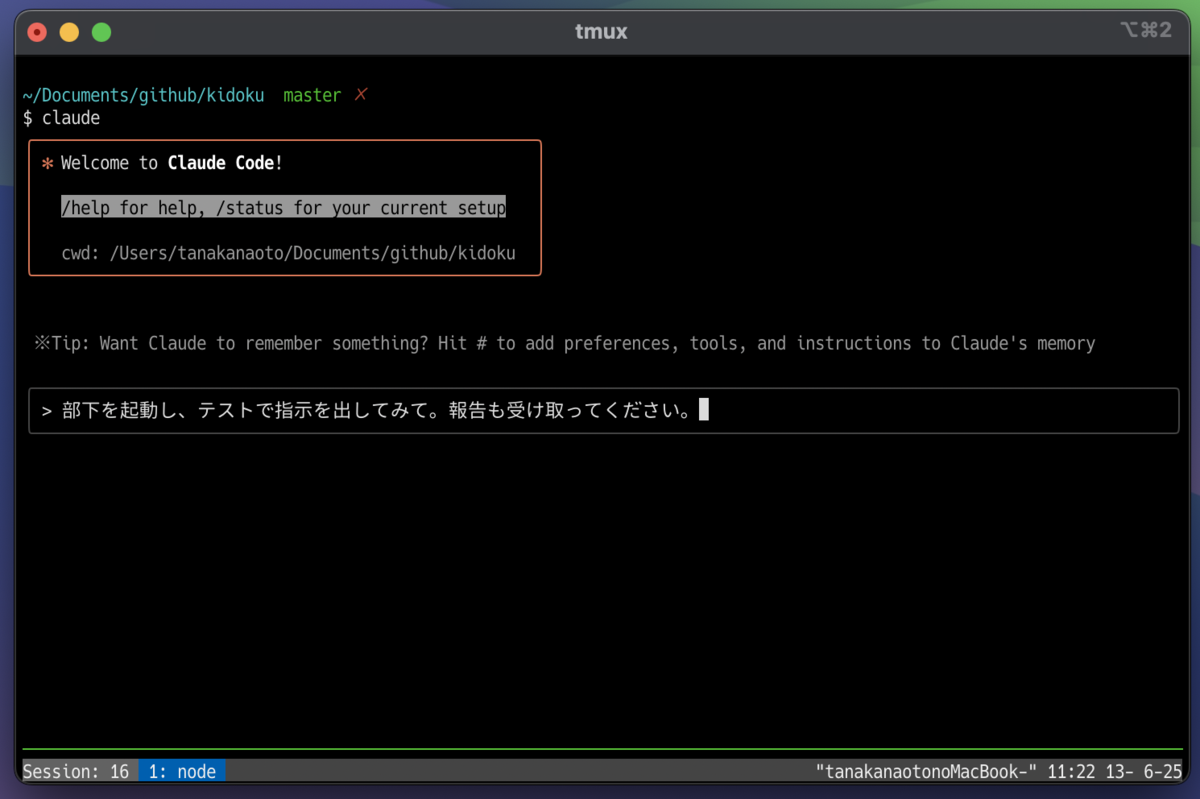Click the yellow minimize window button
The height and width of the screenshot is (799, 1200).
pos(69,32)
